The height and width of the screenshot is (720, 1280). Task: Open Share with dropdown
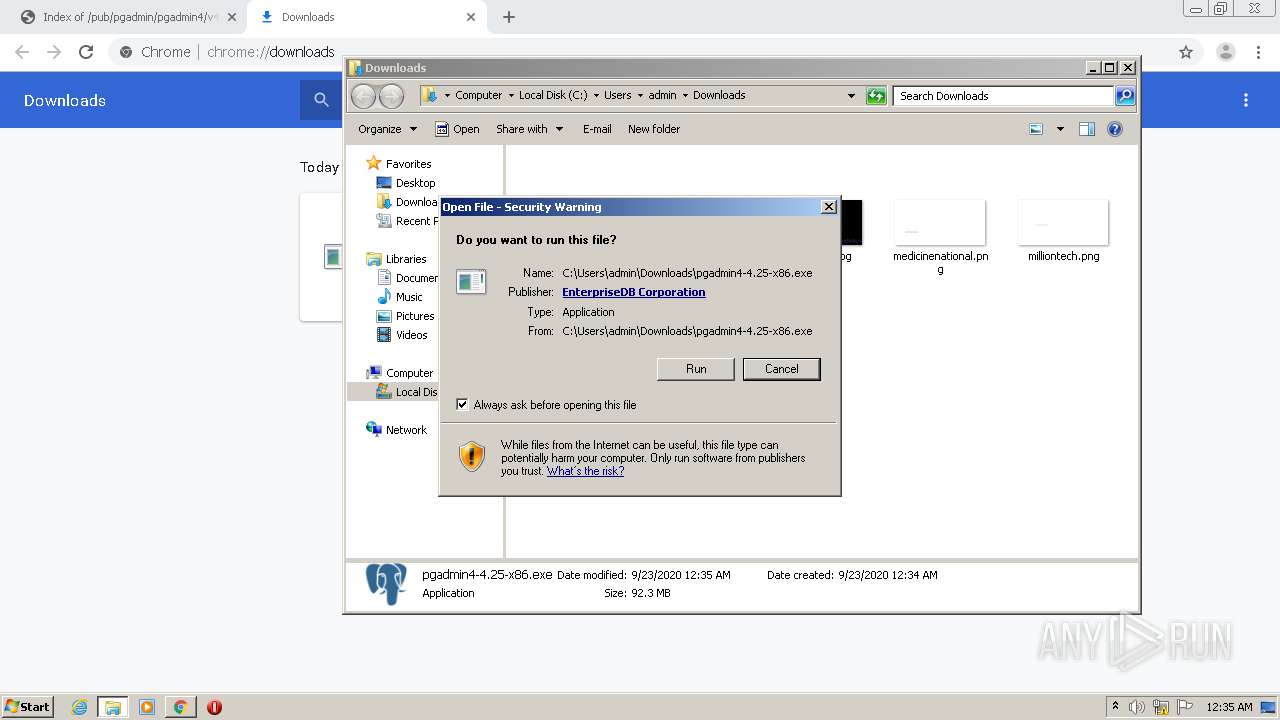(x=530, y=129)
